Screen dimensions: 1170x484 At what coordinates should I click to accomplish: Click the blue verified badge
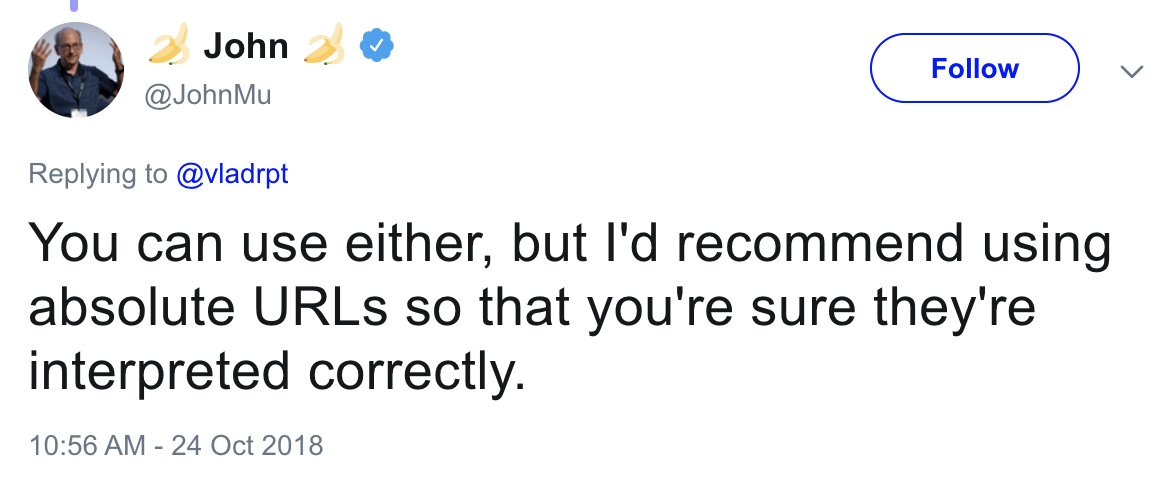point(376,45)
